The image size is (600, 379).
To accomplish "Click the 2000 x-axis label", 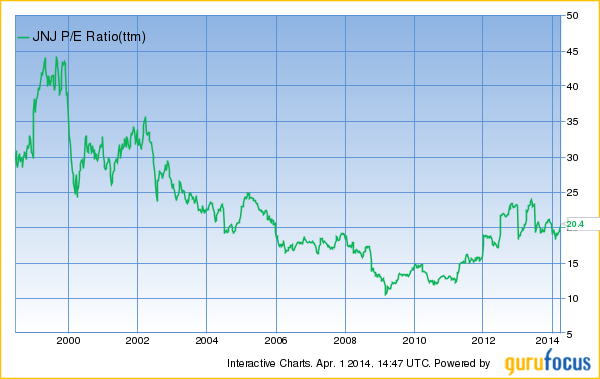I will coord(68,340).
